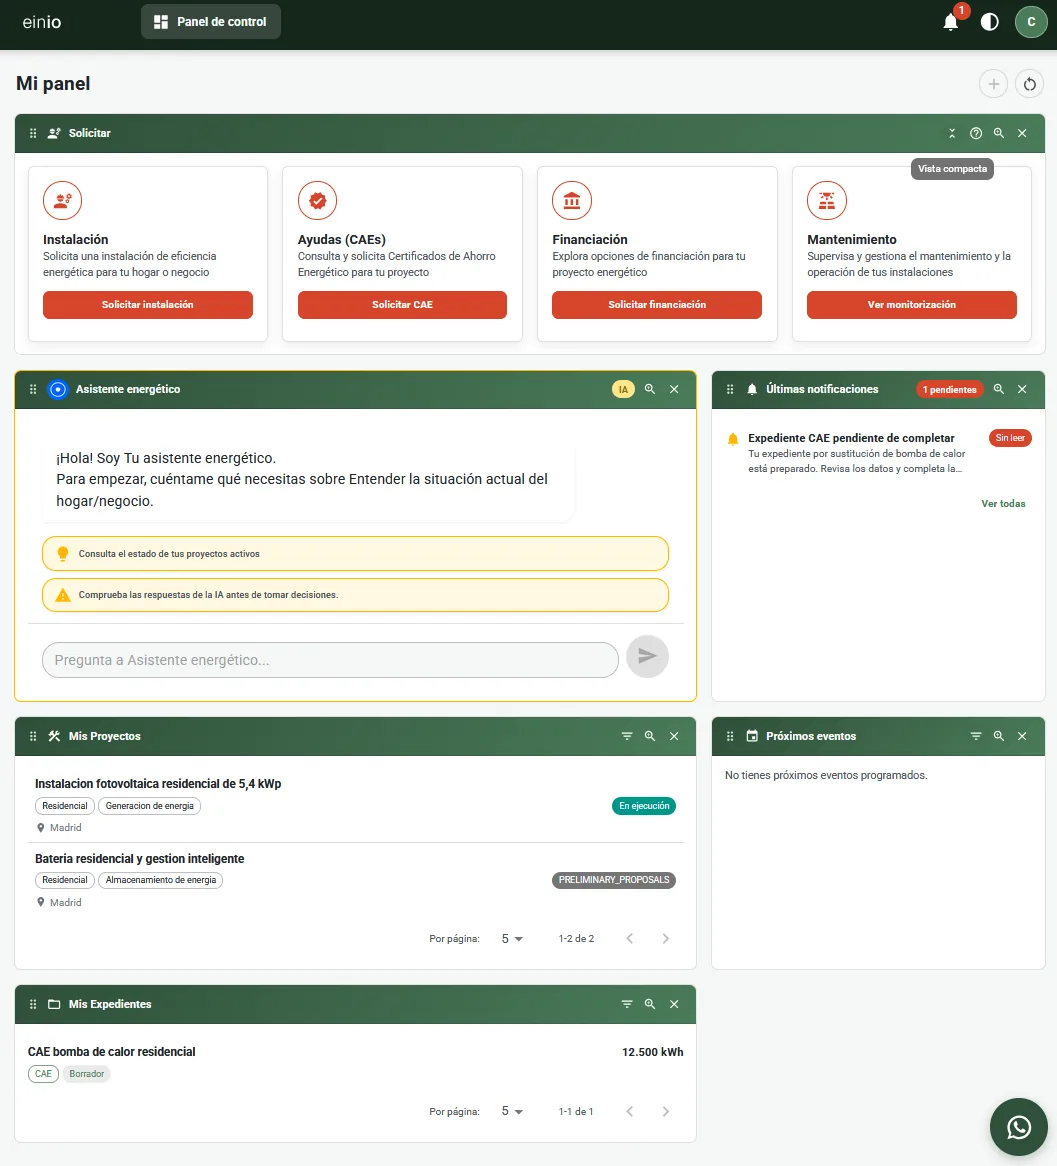Open per-page dropdown in Mis Expedientes
The height and width of the screenshot is (1166, 1057).
[512, 1111]
